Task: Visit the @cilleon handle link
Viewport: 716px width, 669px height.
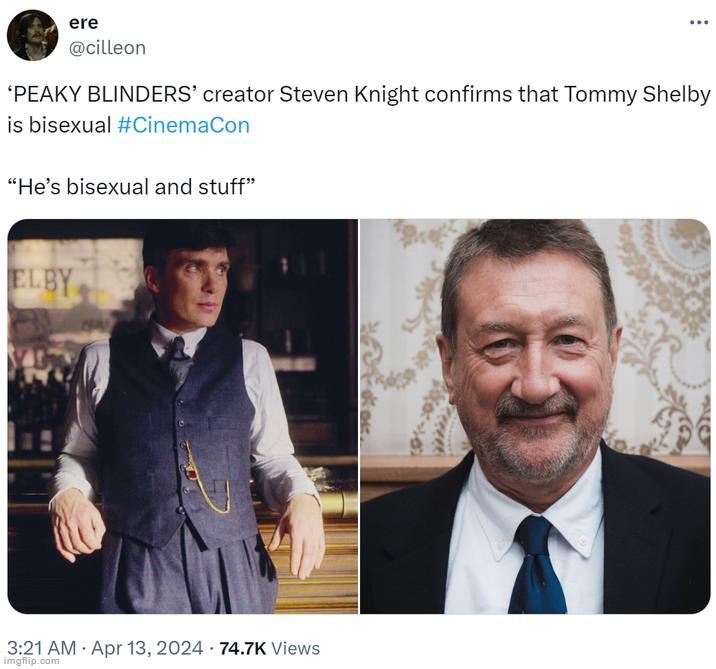Action: (107, 48)
